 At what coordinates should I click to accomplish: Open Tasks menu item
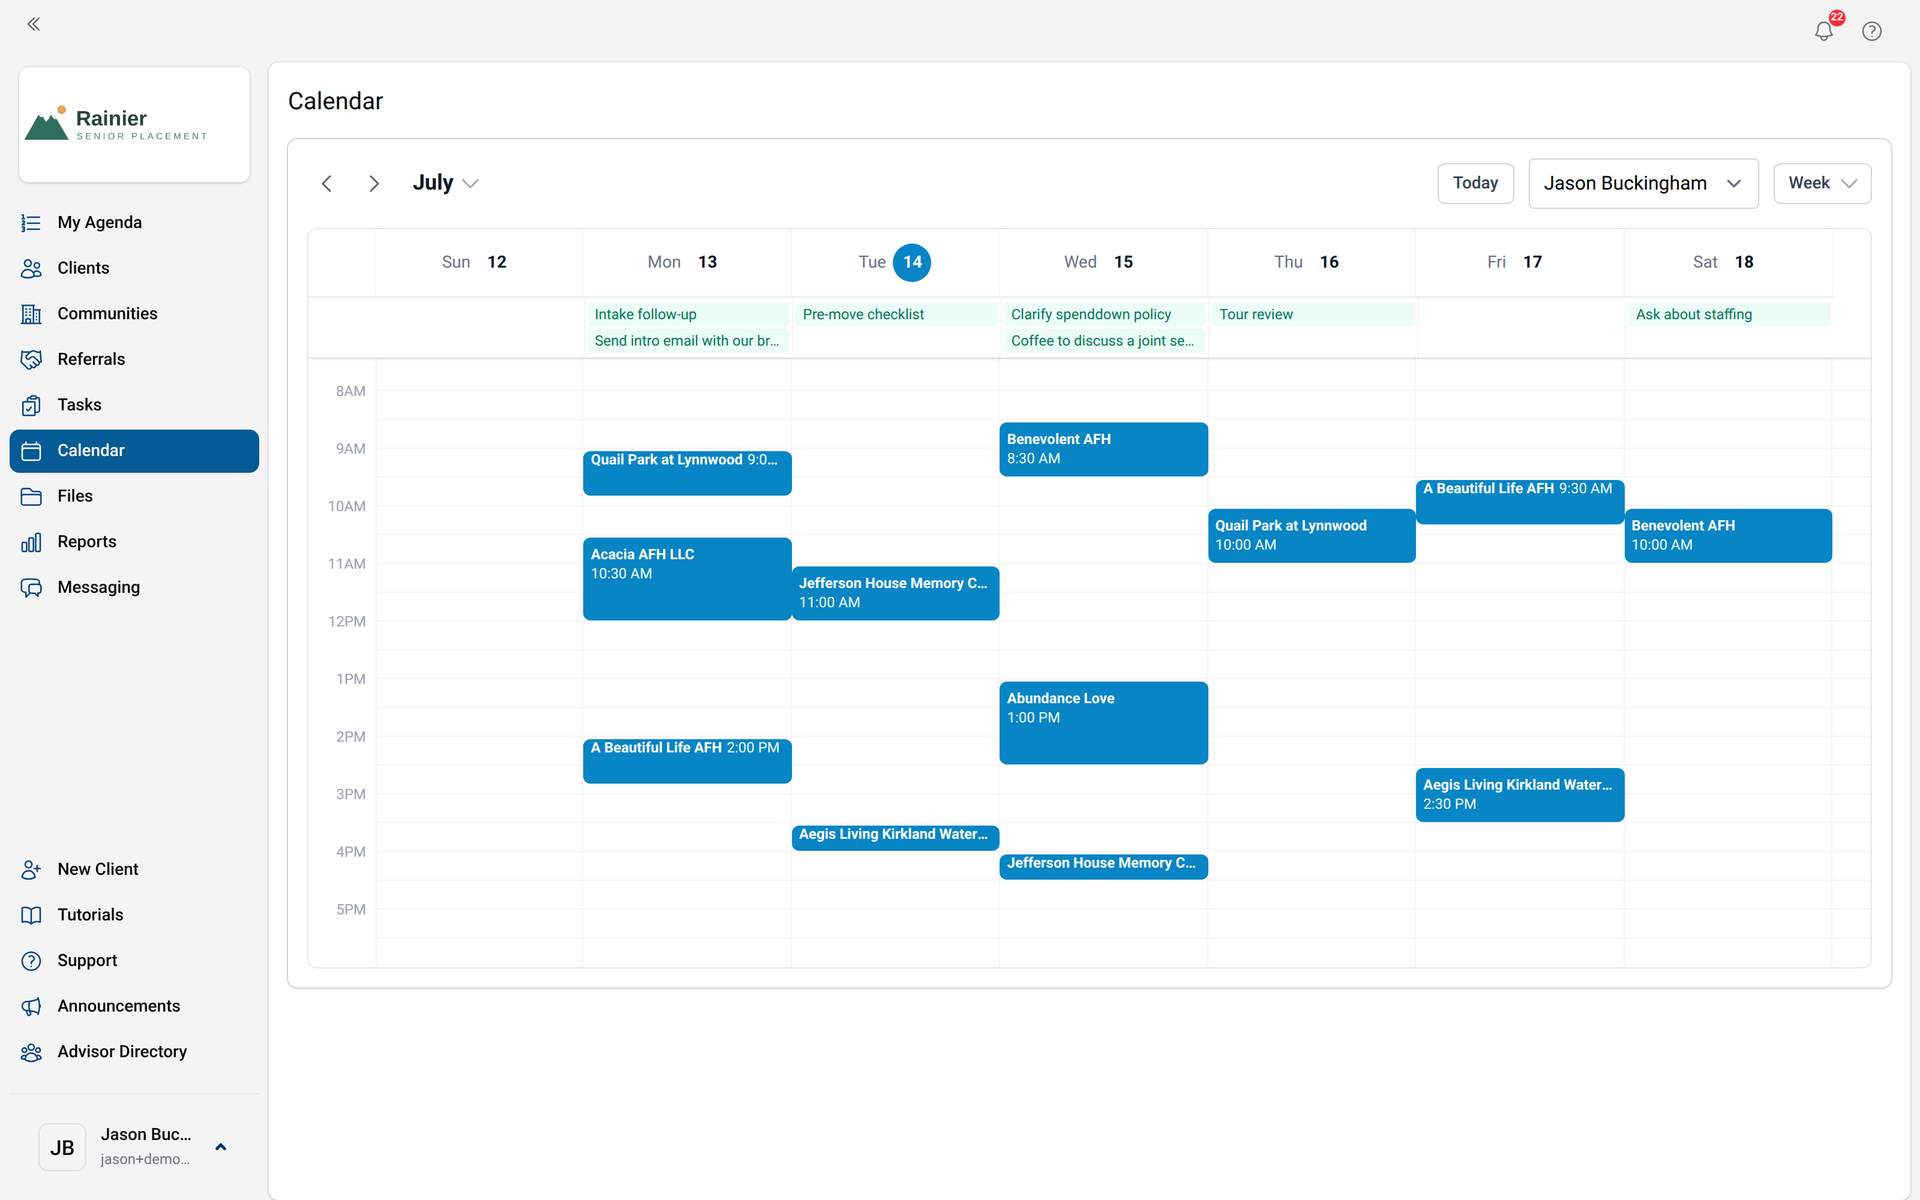[x=134, y=405]
